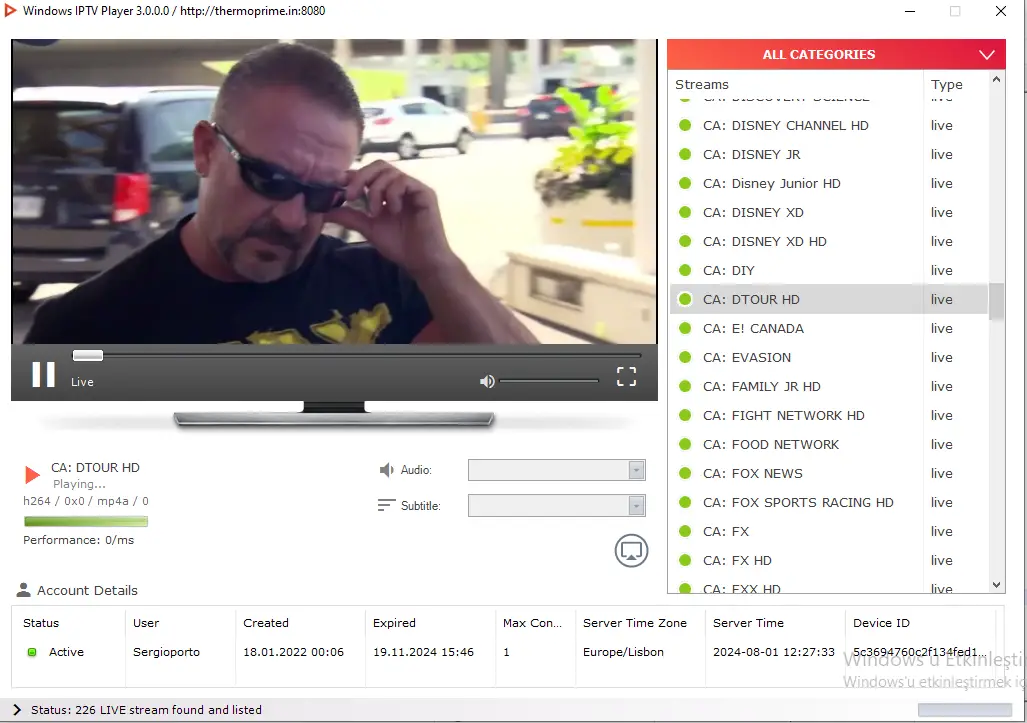Click the cast to screen icon
The height and width of the screenshot is (723, 1027).
tap(631, 551)
